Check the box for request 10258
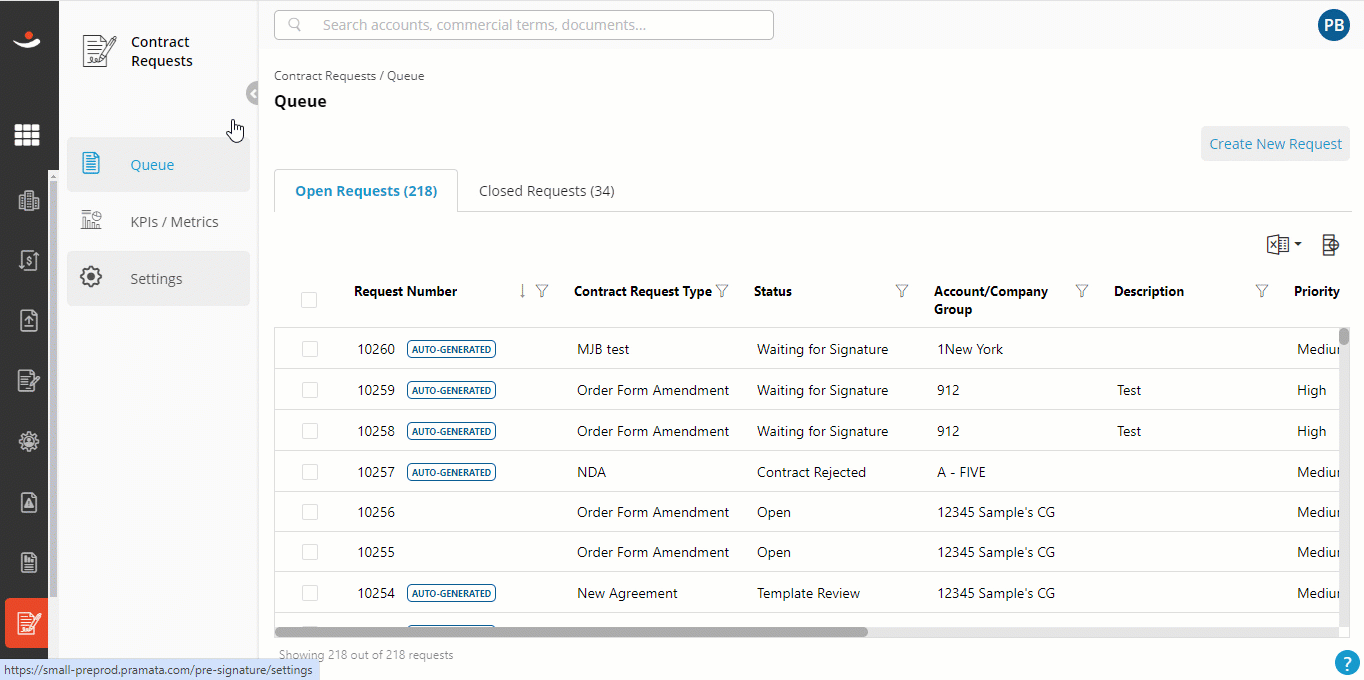 tap(310, 431)
